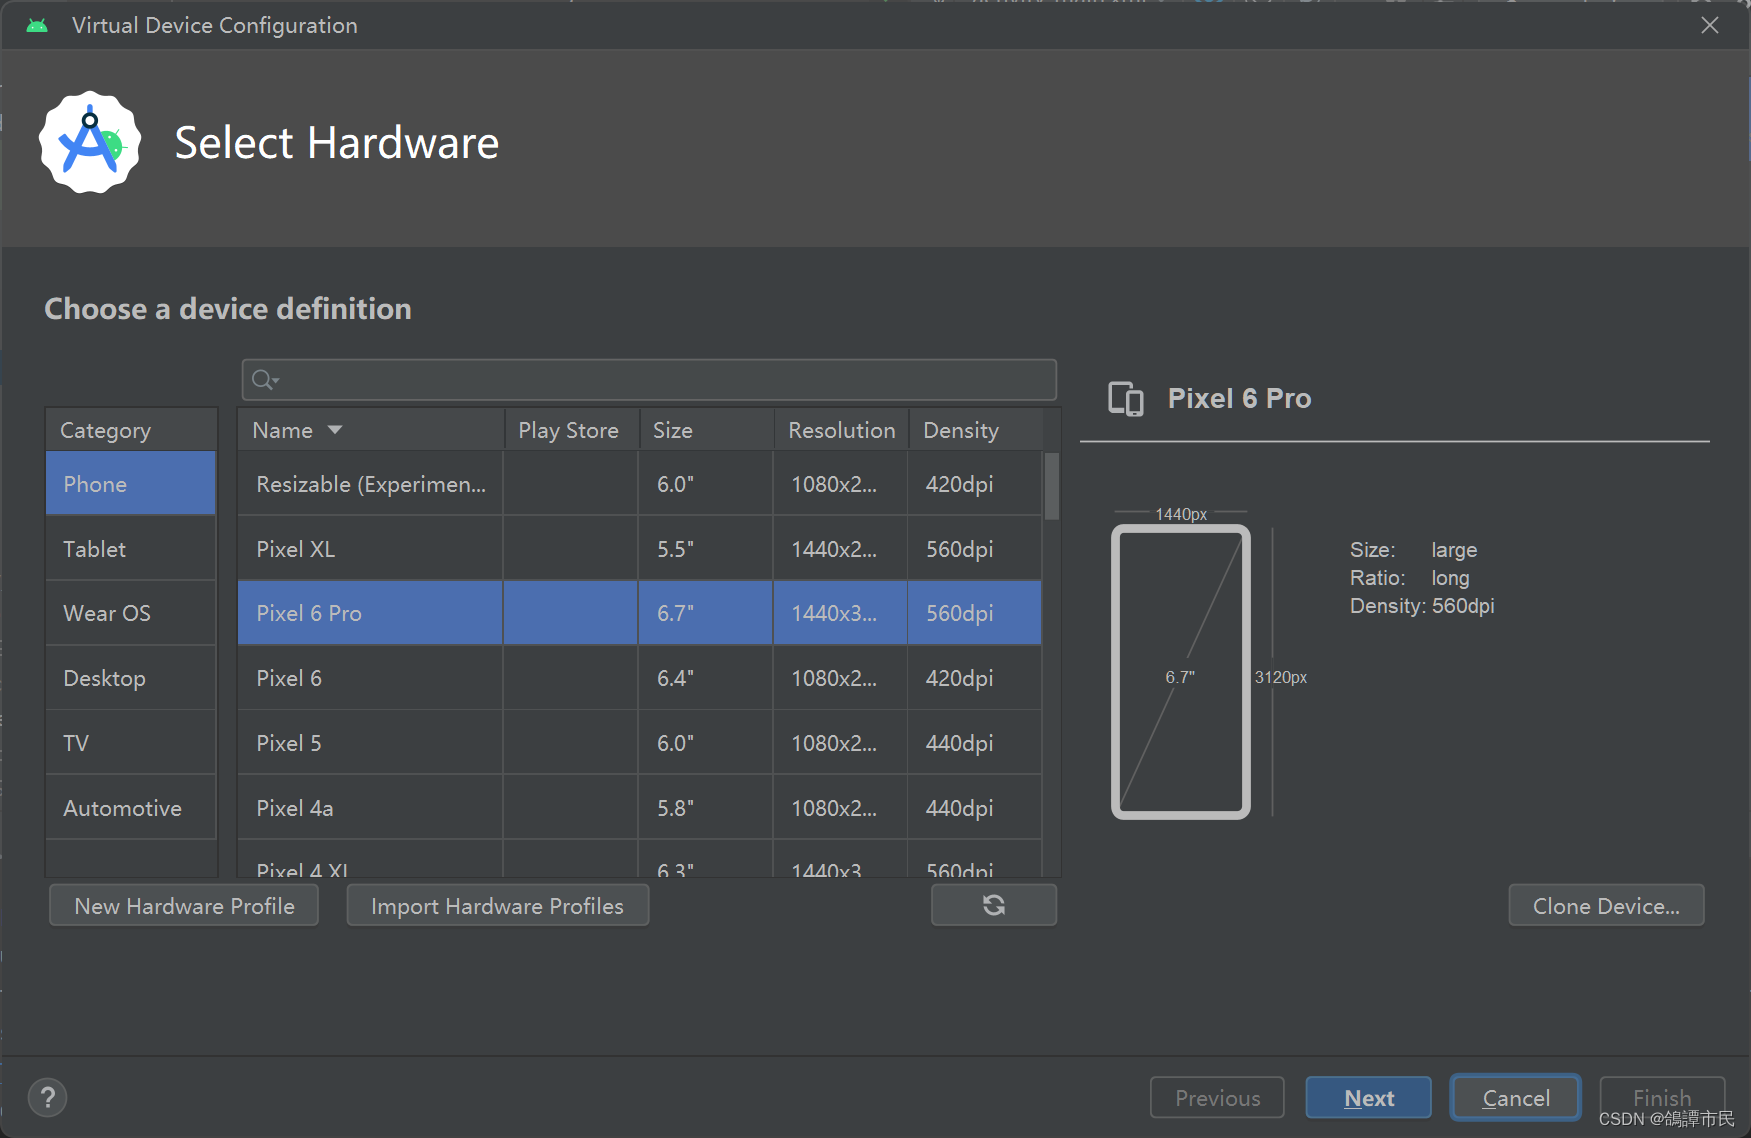Select the Automotive category
Image resolution: width=1751 pixels, height=1138 pixels.
pyautogui.click(x=131, y=808)
